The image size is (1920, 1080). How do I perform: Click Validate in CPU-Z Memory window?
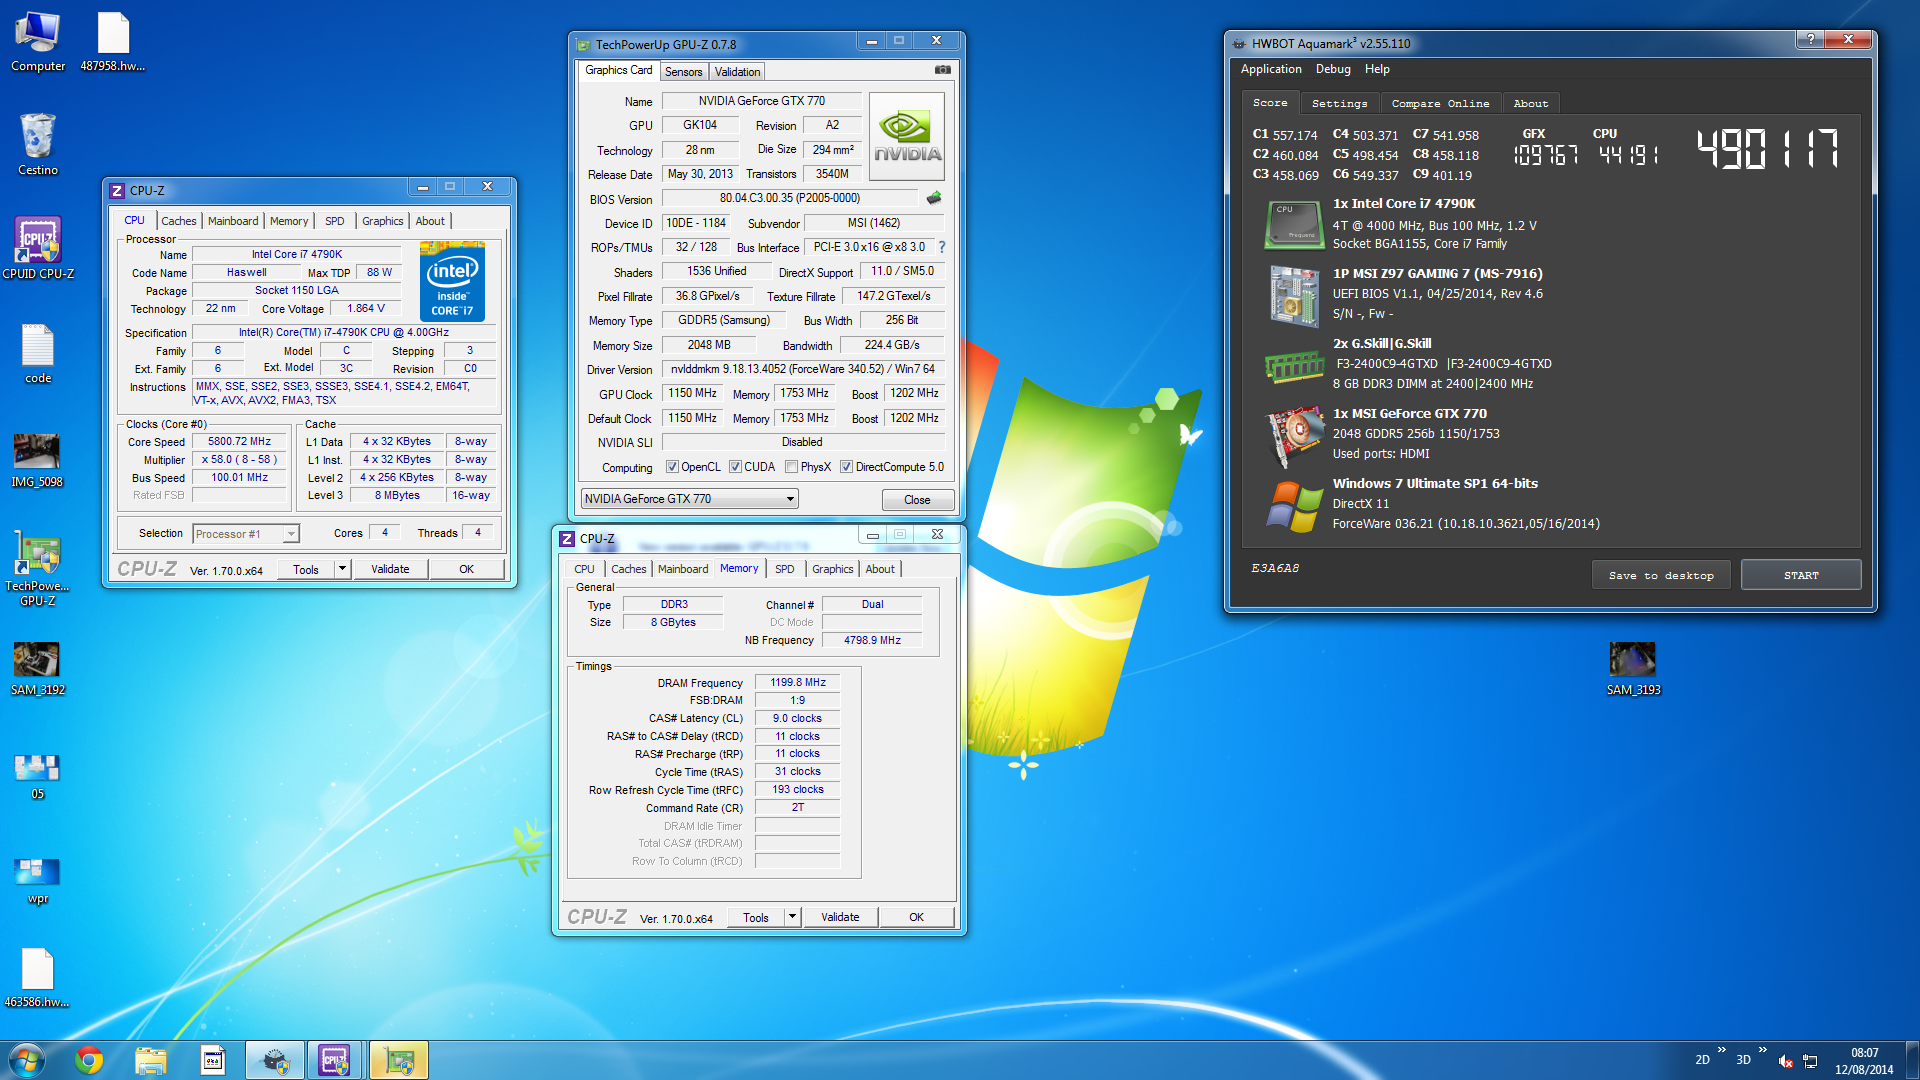point(840,917)
